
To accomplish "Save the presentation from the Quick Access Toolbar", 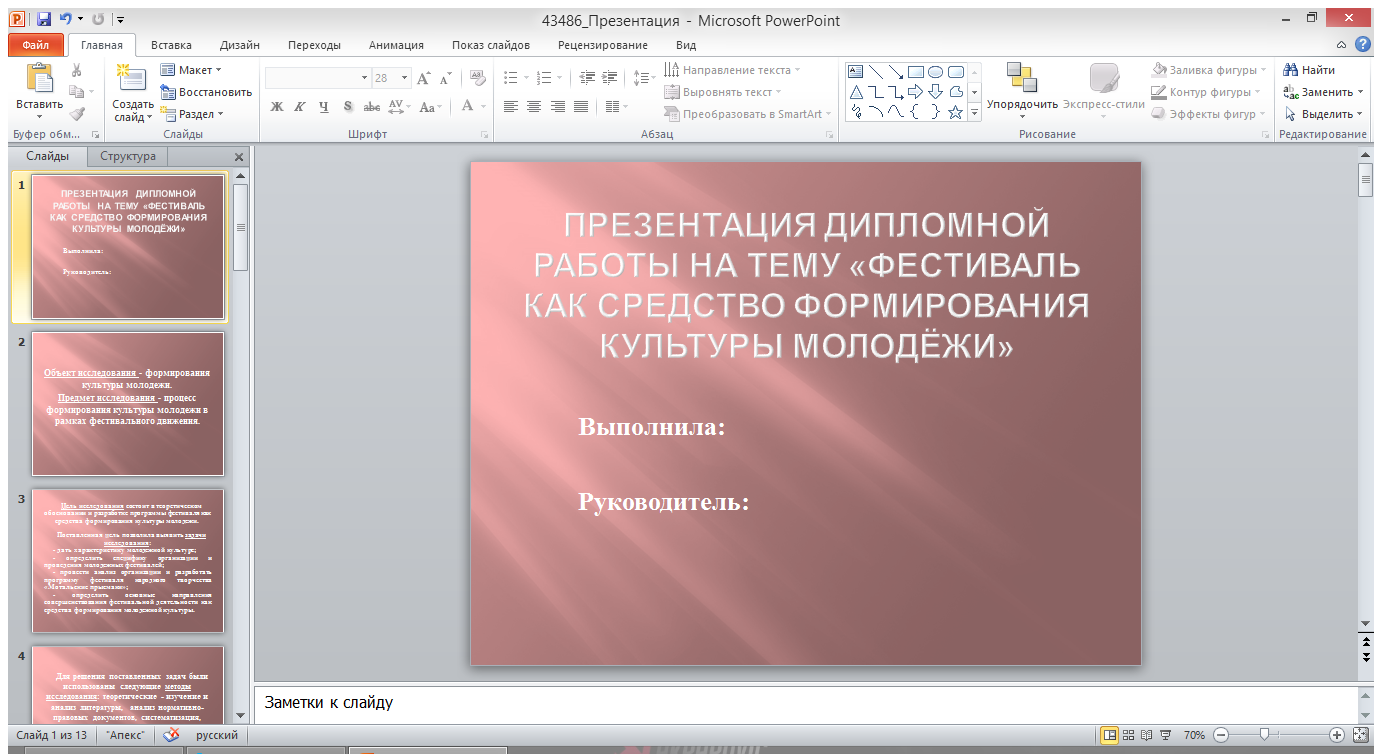I will [43, 19].
